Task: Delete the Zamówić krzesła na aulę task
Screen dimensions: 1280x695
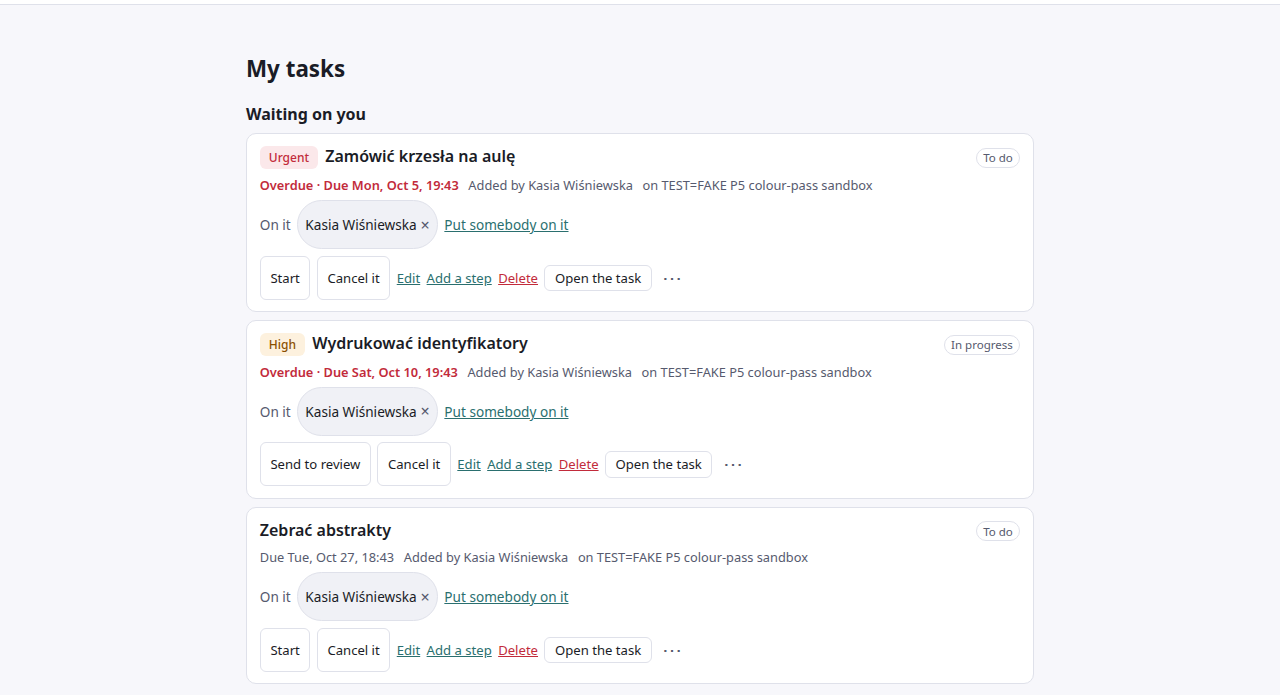Action: (x=518, y=279)
